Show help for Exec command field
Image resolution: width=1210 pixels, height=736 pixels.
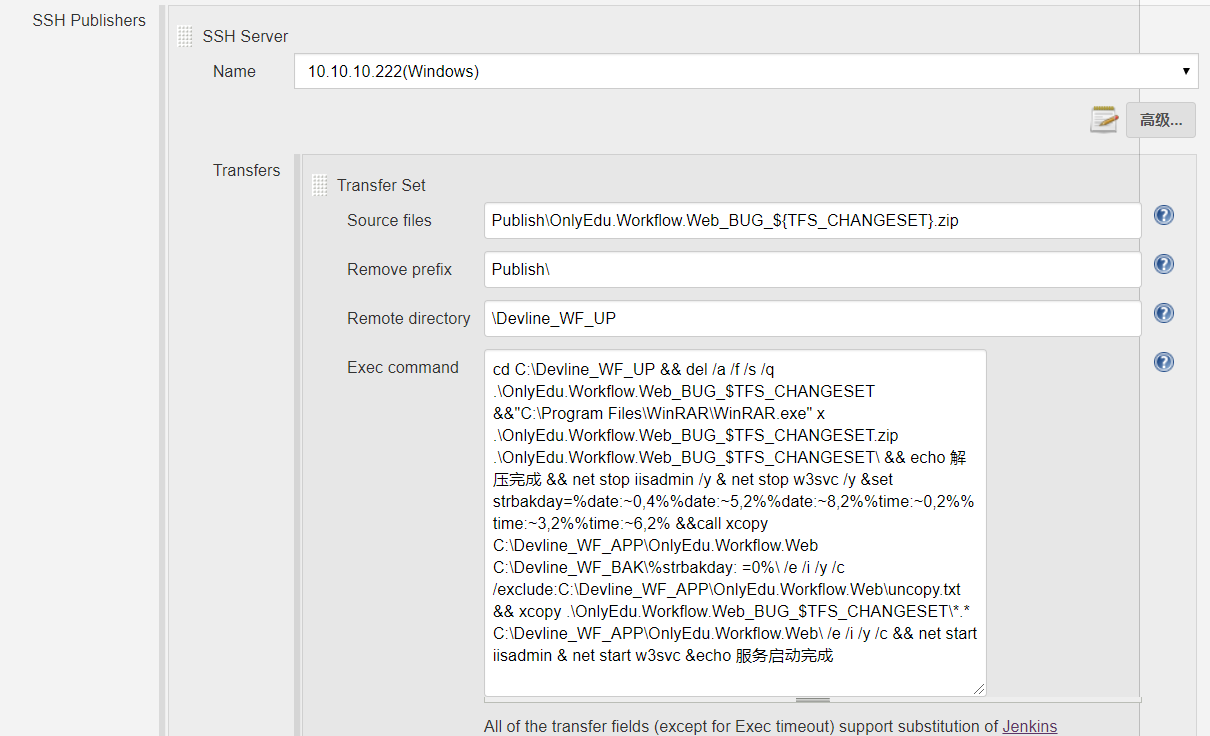(1163, 362)
